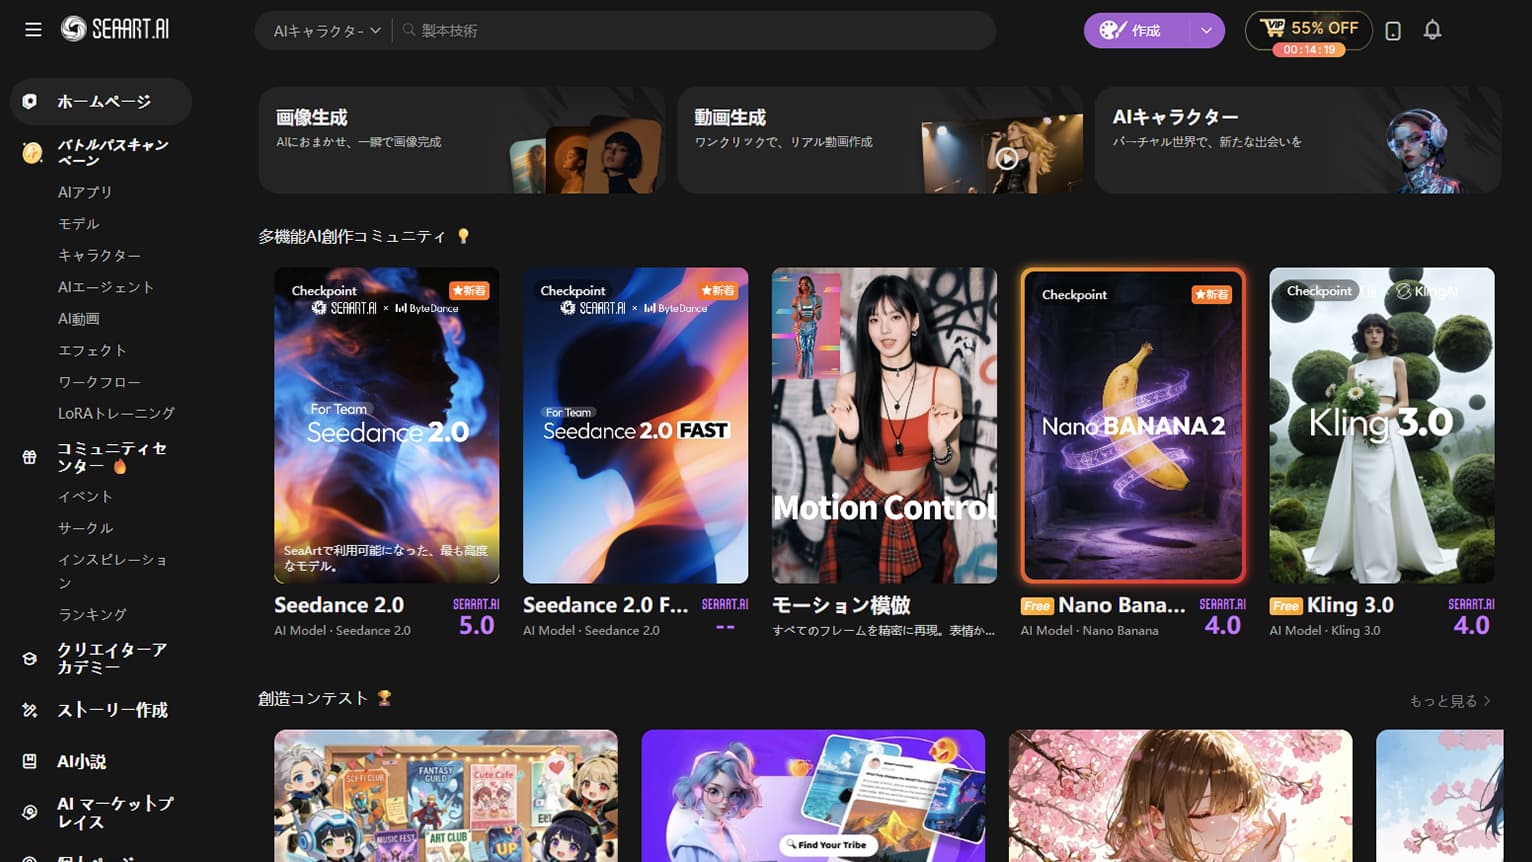Screen dimensions: 1532x862
Task: Click the SeaArt.AI logo
Action: [x=115, y=29]
